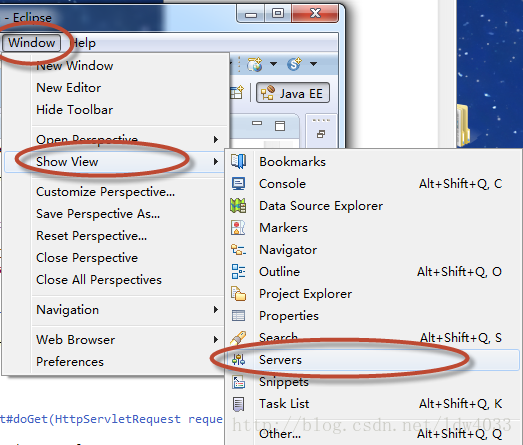
Task: Click the Search view icon
Action: pyautogui.click(x=238, y=338)
